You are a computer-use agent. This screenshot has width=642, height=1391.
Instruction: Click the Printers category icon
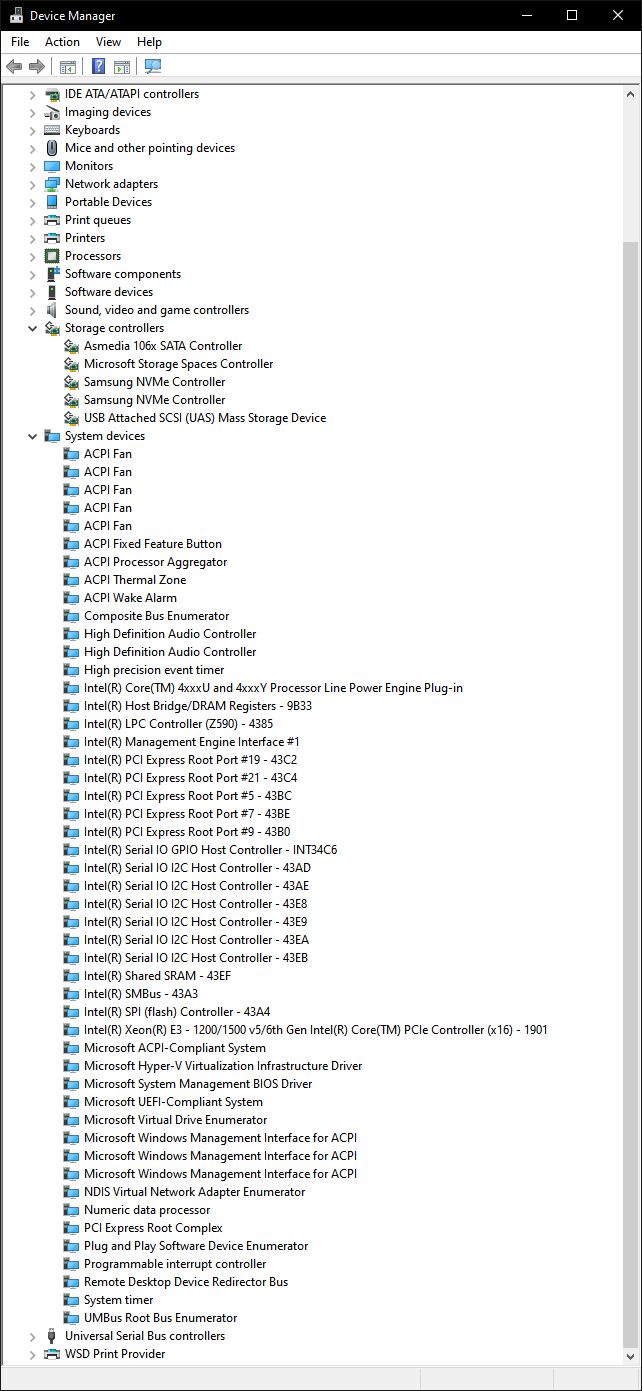(x=52, y=238)
